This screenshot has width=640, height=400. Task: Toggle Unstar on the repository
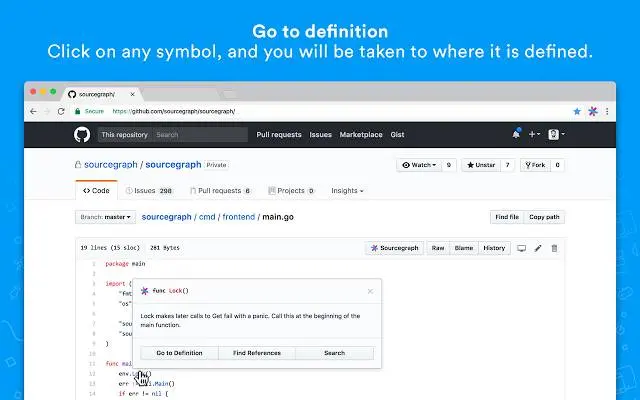pyautogui.click(x=481, y=165)
